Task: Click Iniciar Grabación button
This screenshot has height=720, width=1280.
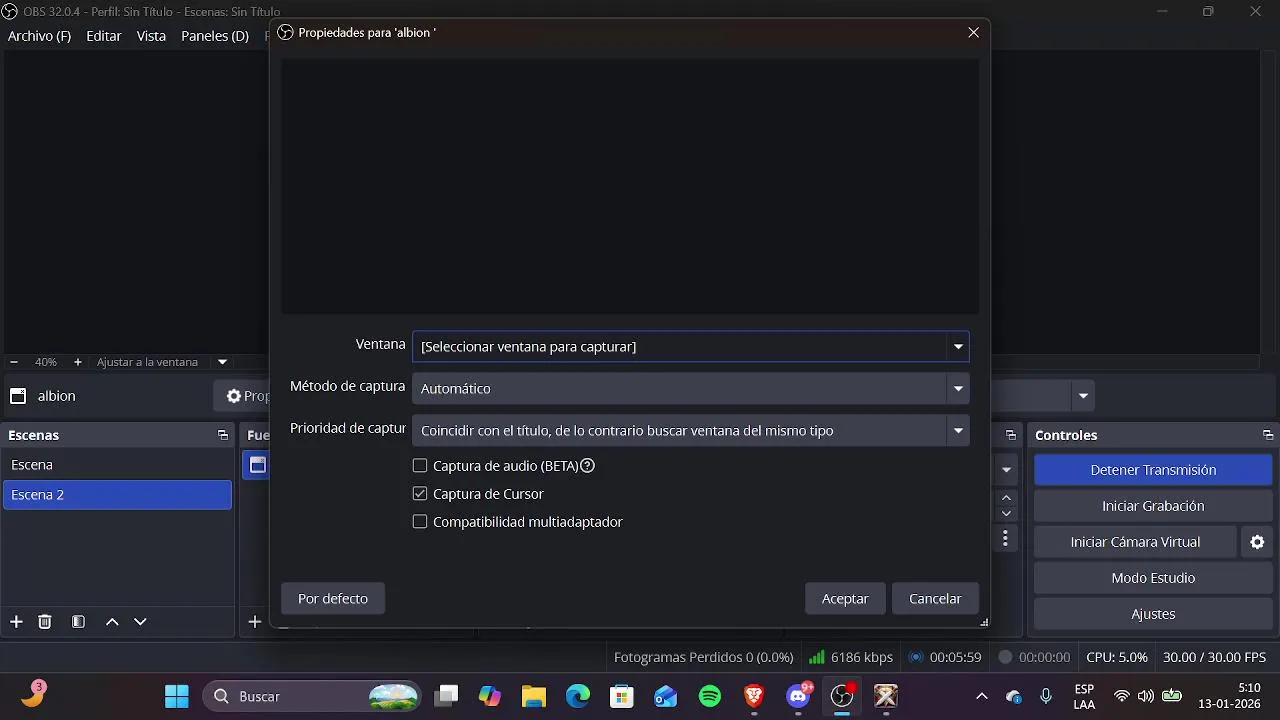Action: click(x=1153, y=506)
